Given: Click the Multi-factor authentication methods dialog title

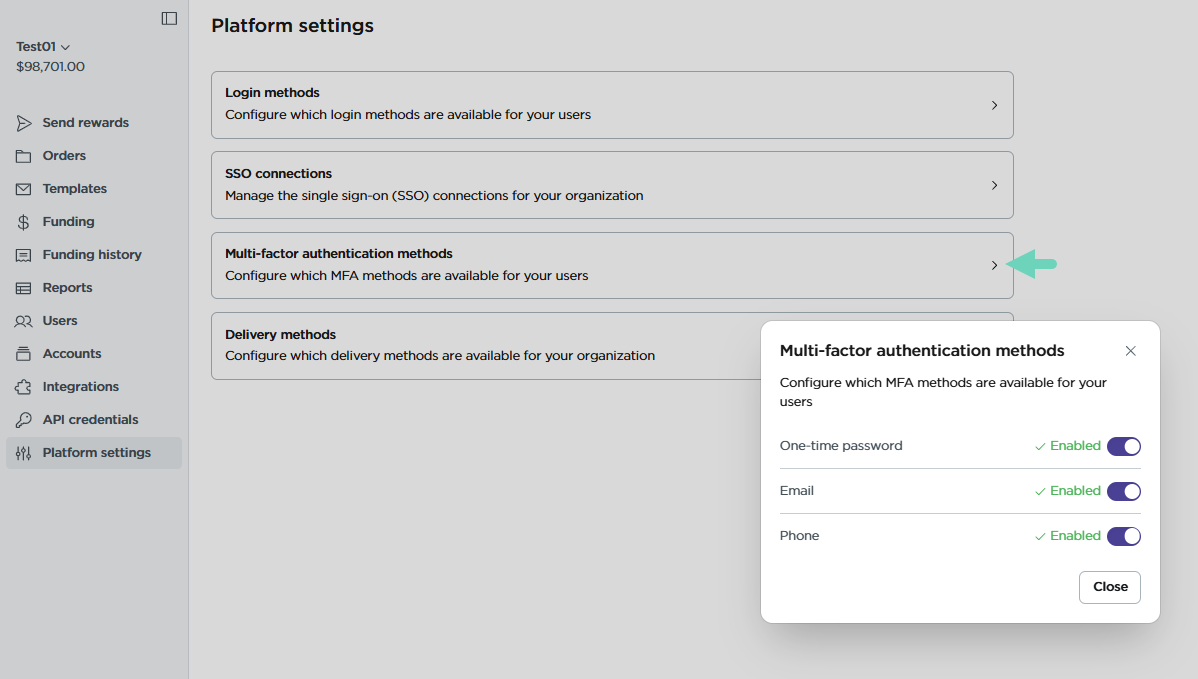Looking at the screenshot, I should click(x=921, y=351).
